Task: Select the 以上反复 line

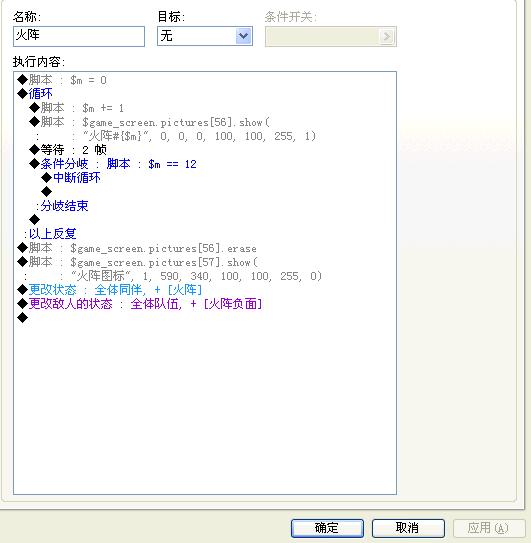Action: point(50,234)
